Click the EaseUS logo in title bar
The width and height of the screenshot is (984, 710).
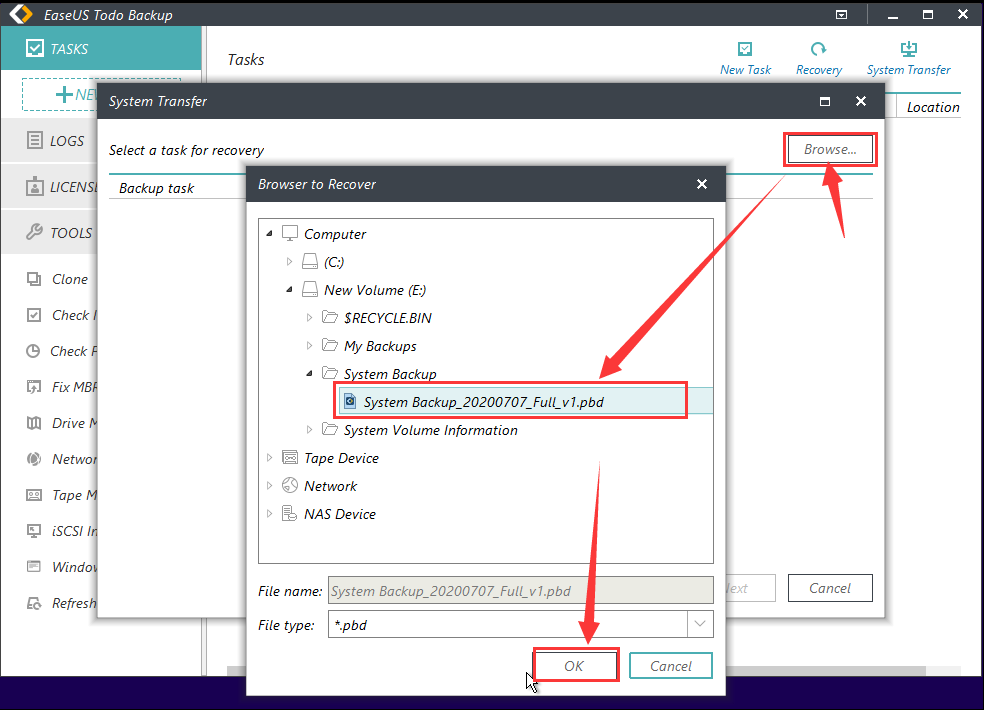point(20,14)
